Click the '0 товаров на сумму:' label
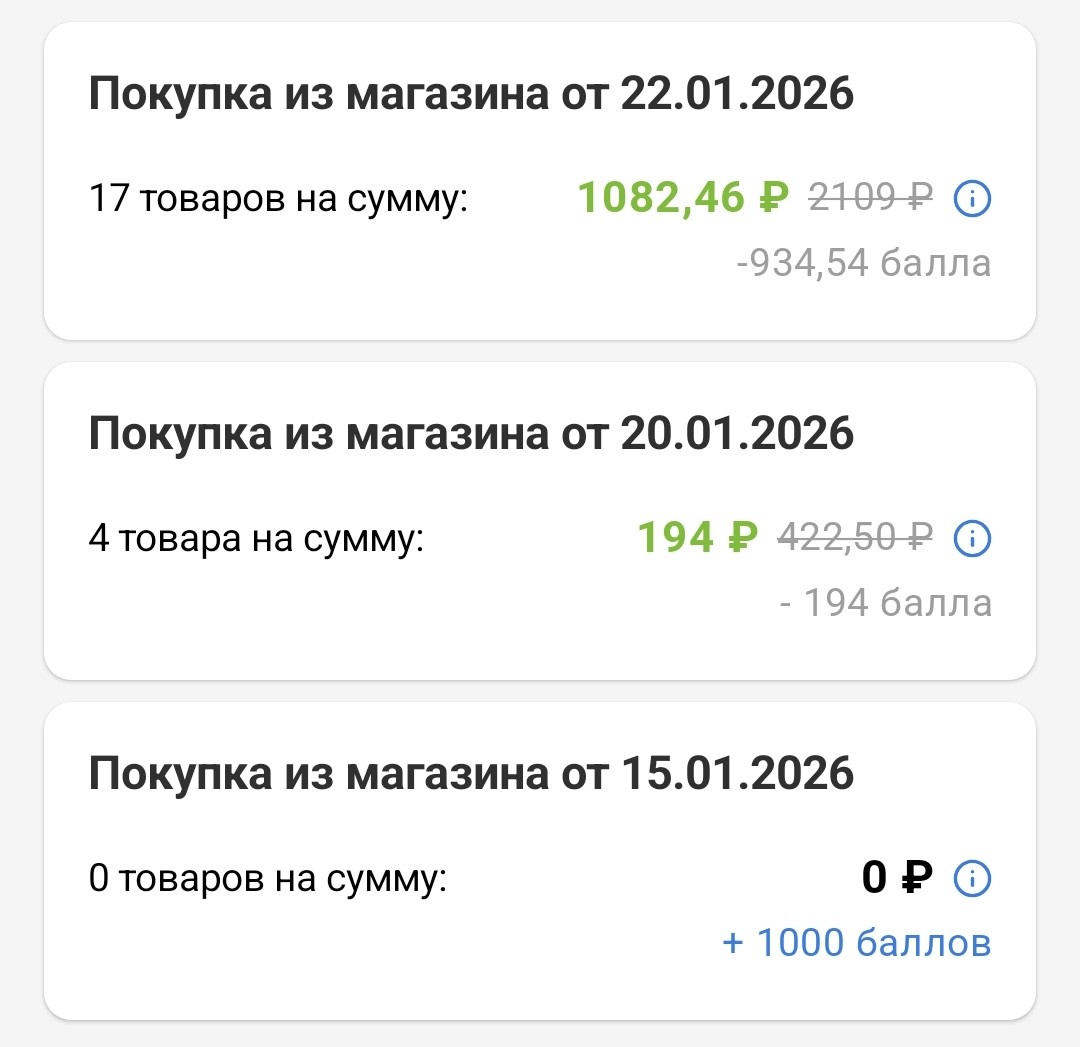This screenshot has height=1047, width=1080. click(268, 880)
